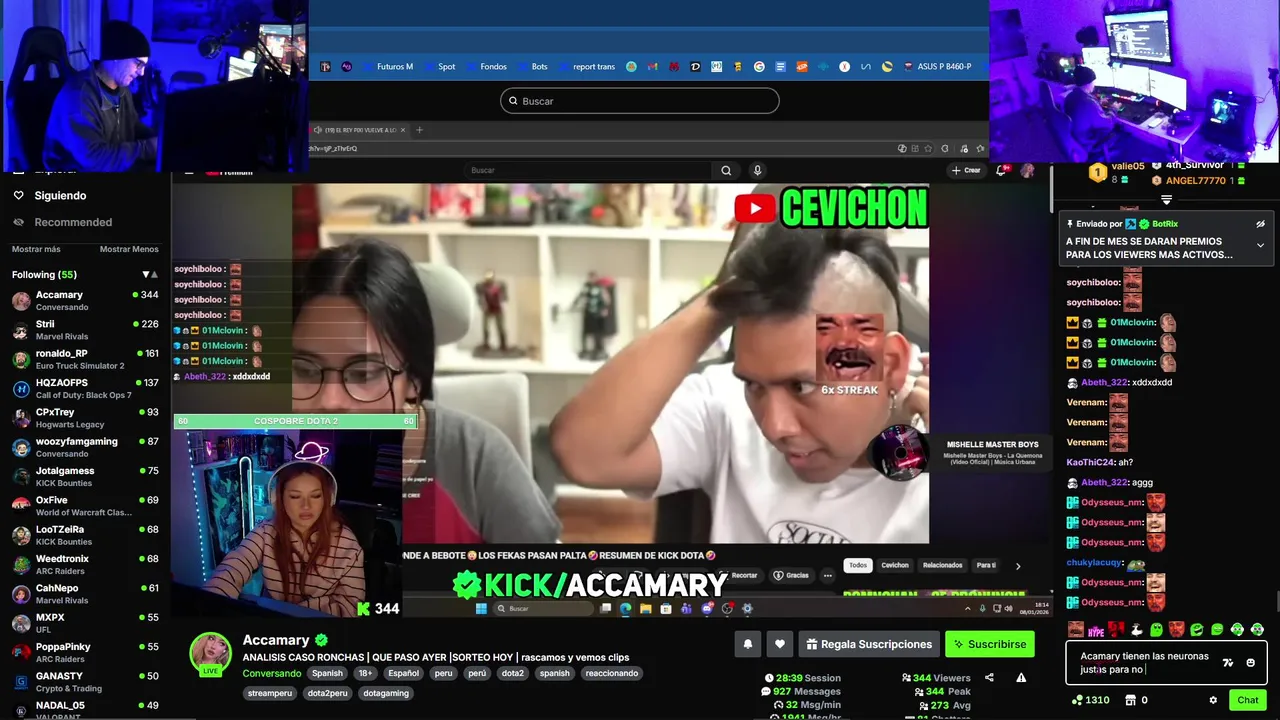The height and width of the screenshot is (720, 1280).
Task: Click the green Suscribirse button
Action: point(989,644)
